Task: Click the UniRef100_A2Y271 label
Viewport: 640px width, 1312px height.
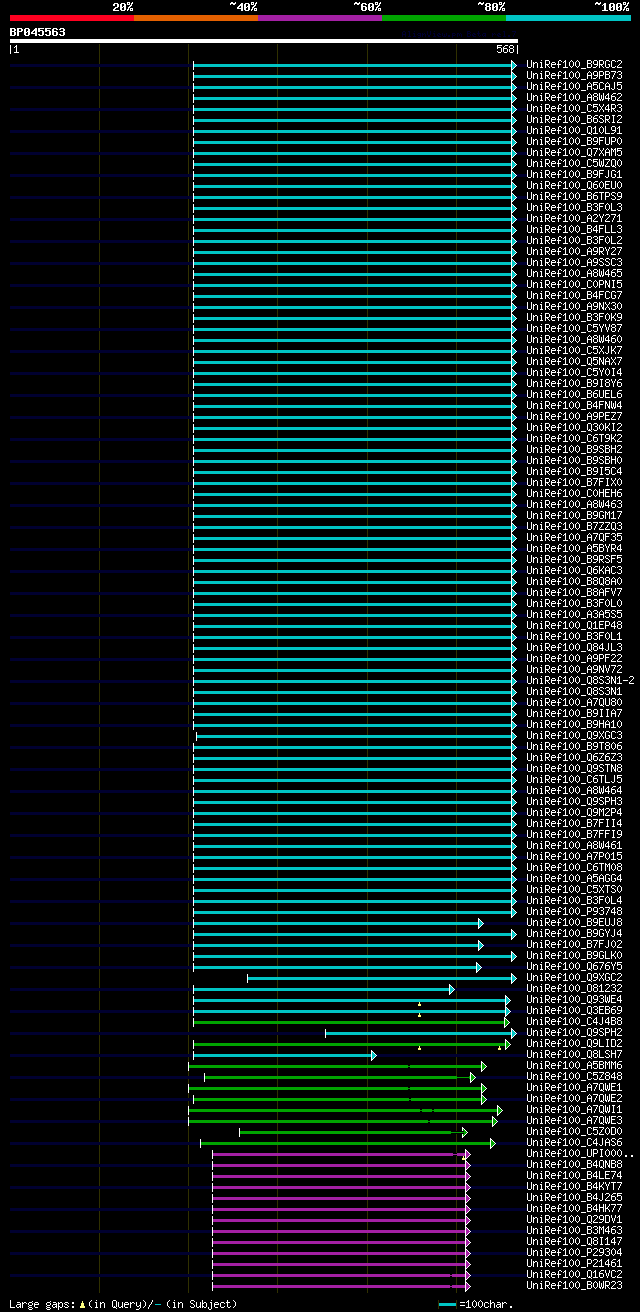Action: click(x=574, y=218)
